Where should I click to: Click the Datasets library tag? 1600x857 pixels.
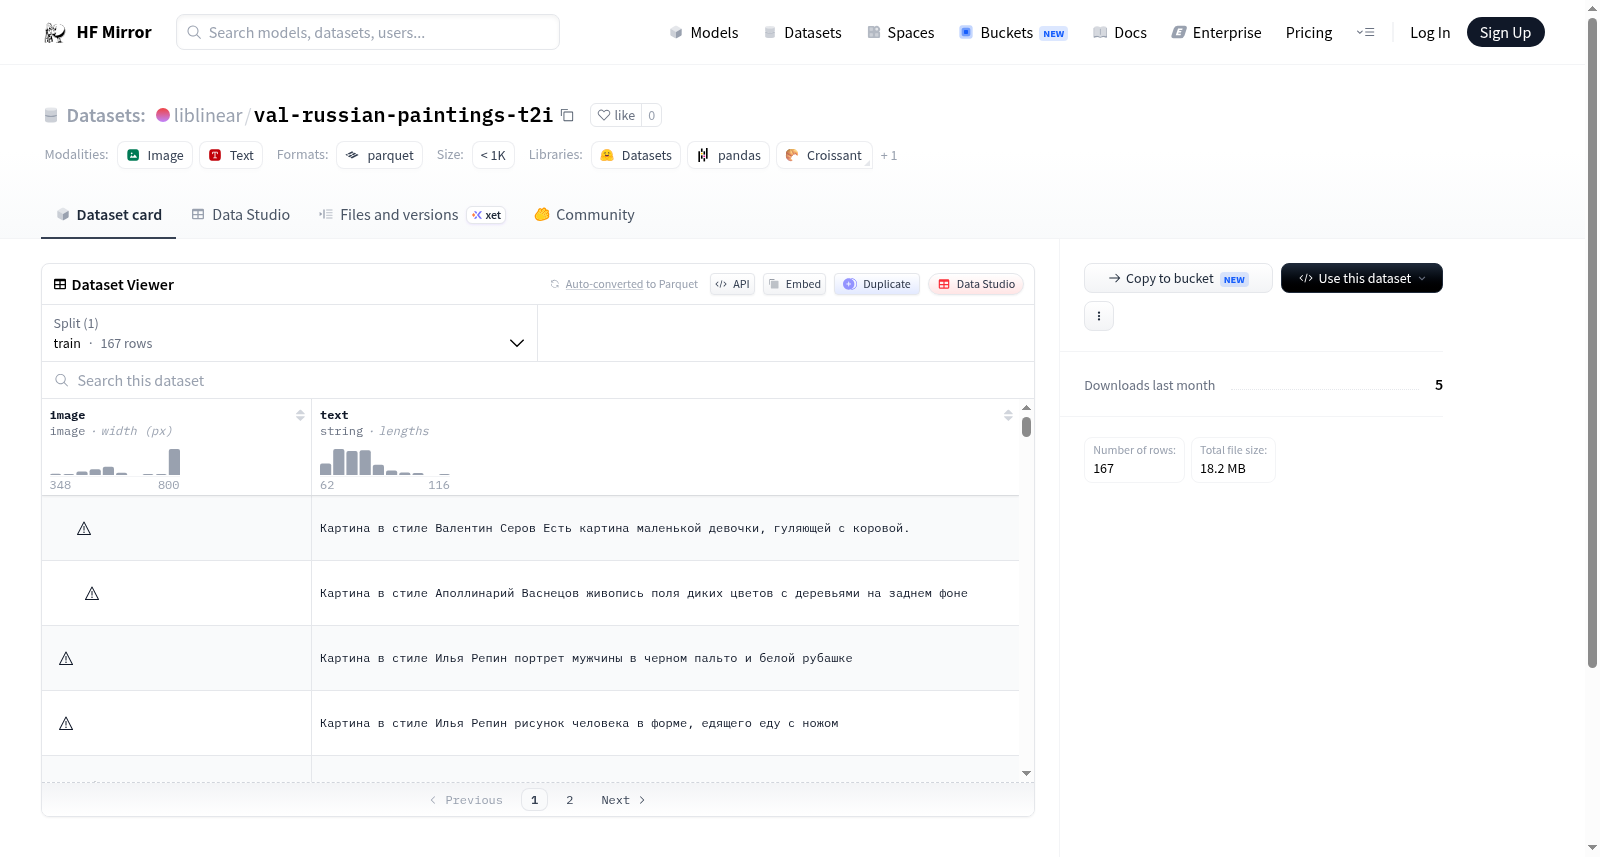tap(636, 155)
